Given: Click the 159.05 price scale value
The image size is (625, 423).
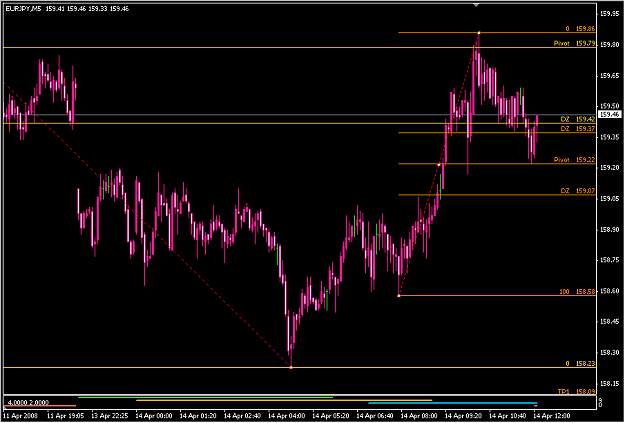Looking at the screenshot, I should (x=609, y=199).
